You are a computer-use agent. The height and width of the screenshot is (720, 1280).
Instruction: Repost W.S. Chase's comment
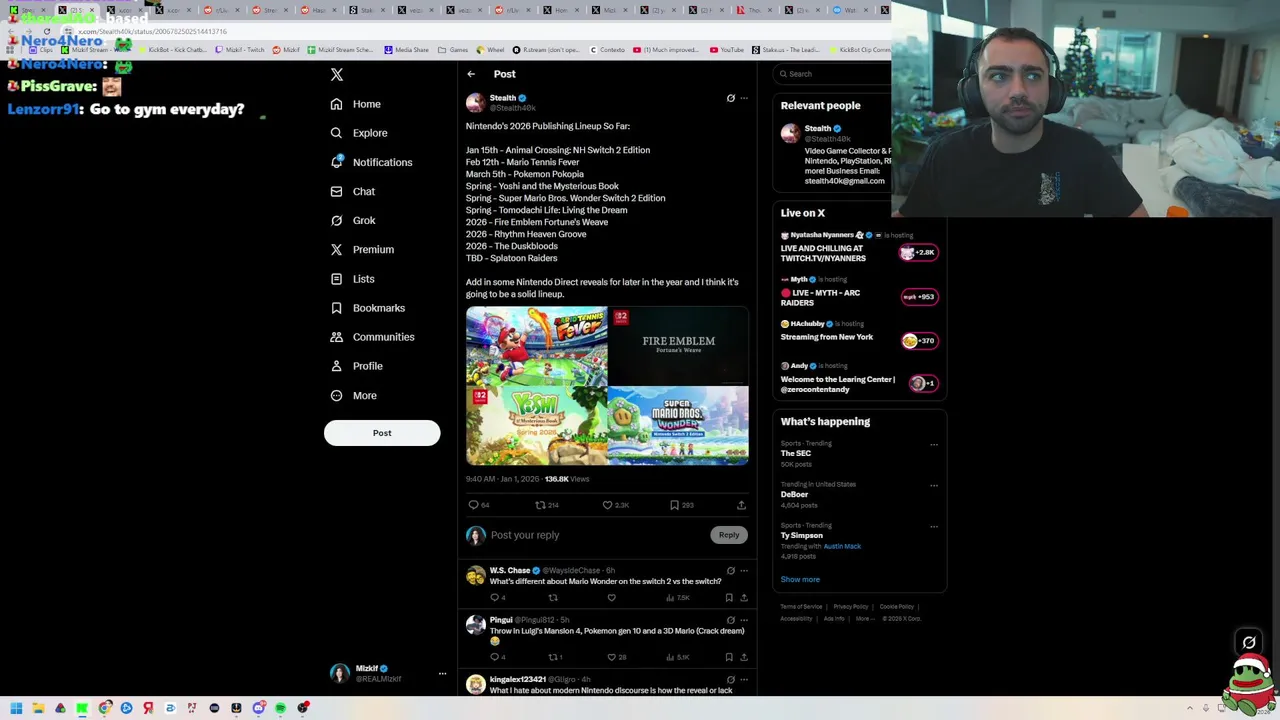click(x=553, y=597)
